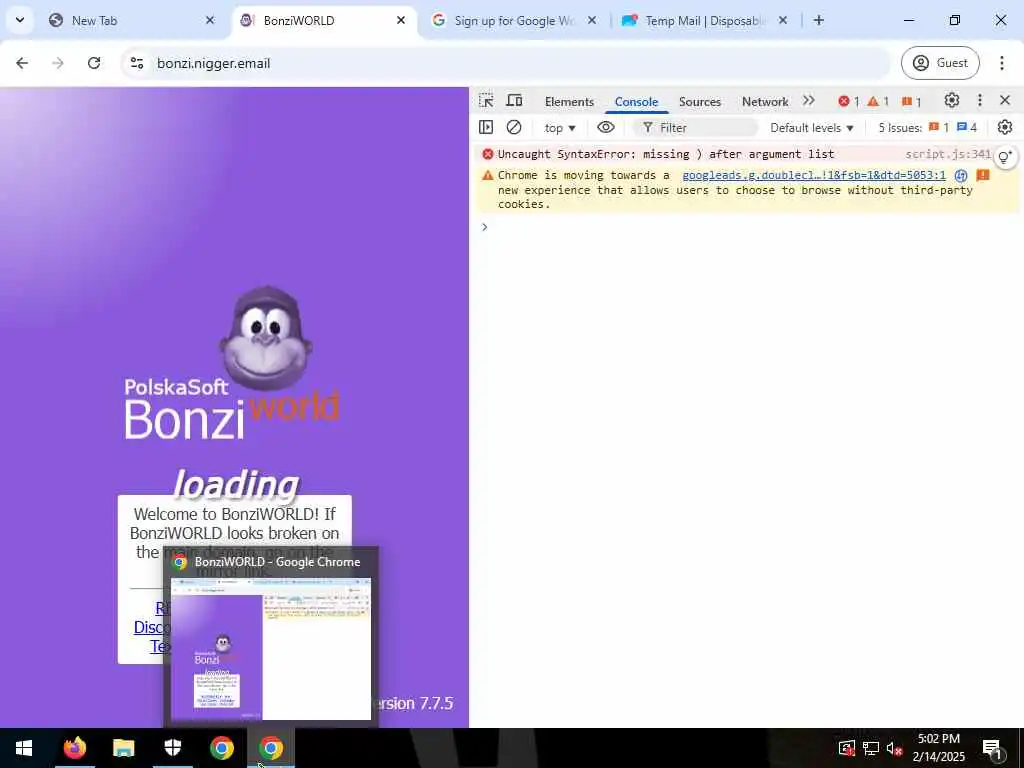The width and height of the screenshot is (1024, 768).
Task: Open the tab search dropdown arrow
Action: [x=20, y=20]
